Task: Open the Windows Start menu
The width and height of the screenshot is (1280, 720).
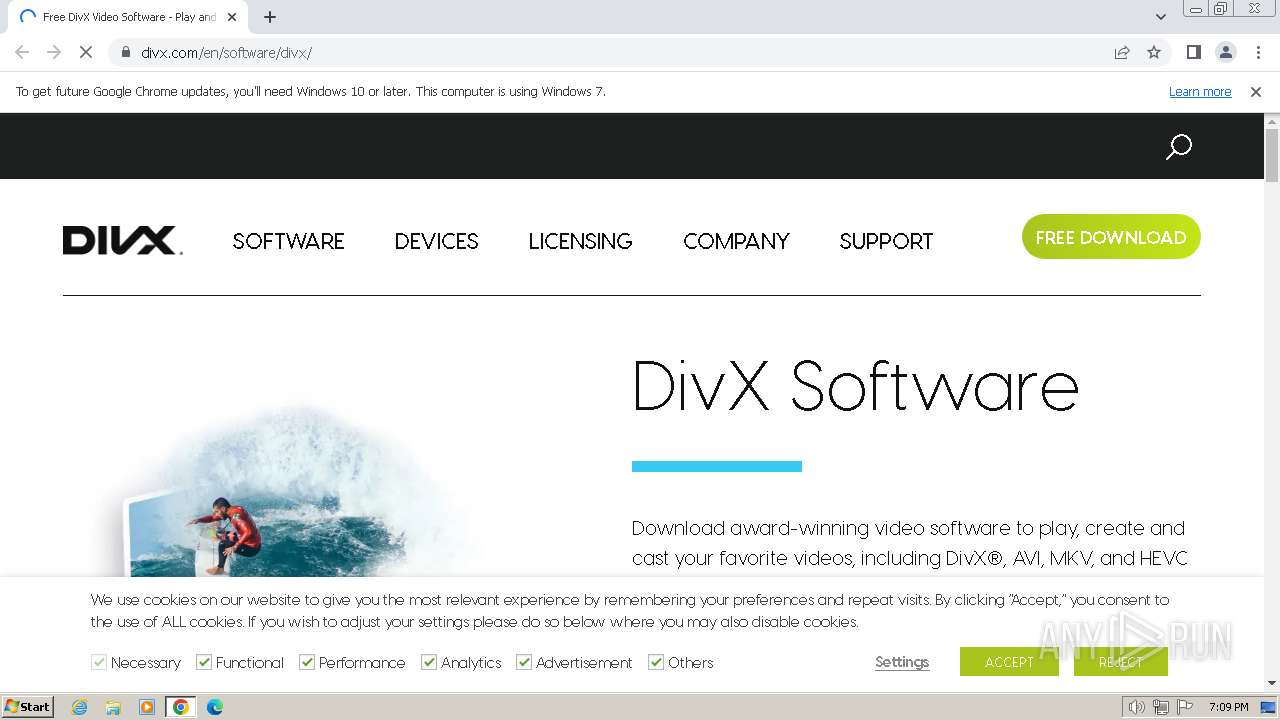Action: [27, 707]
